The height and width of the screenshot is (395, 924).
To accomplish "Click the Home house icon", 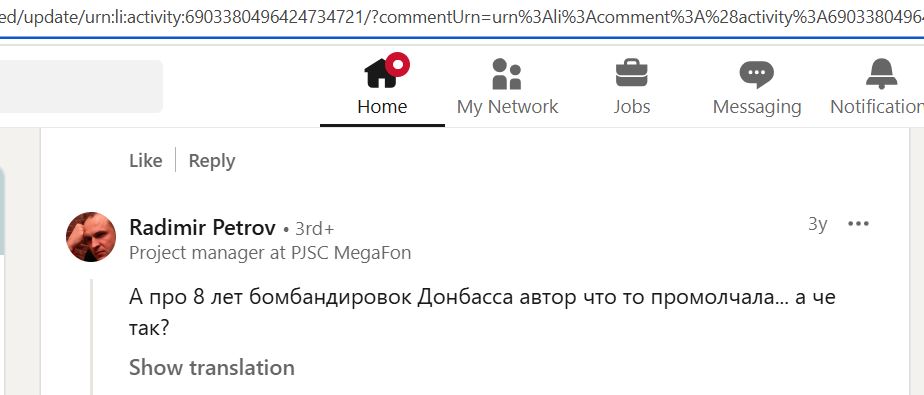I will pyautogui.click(x=381, y=74).
